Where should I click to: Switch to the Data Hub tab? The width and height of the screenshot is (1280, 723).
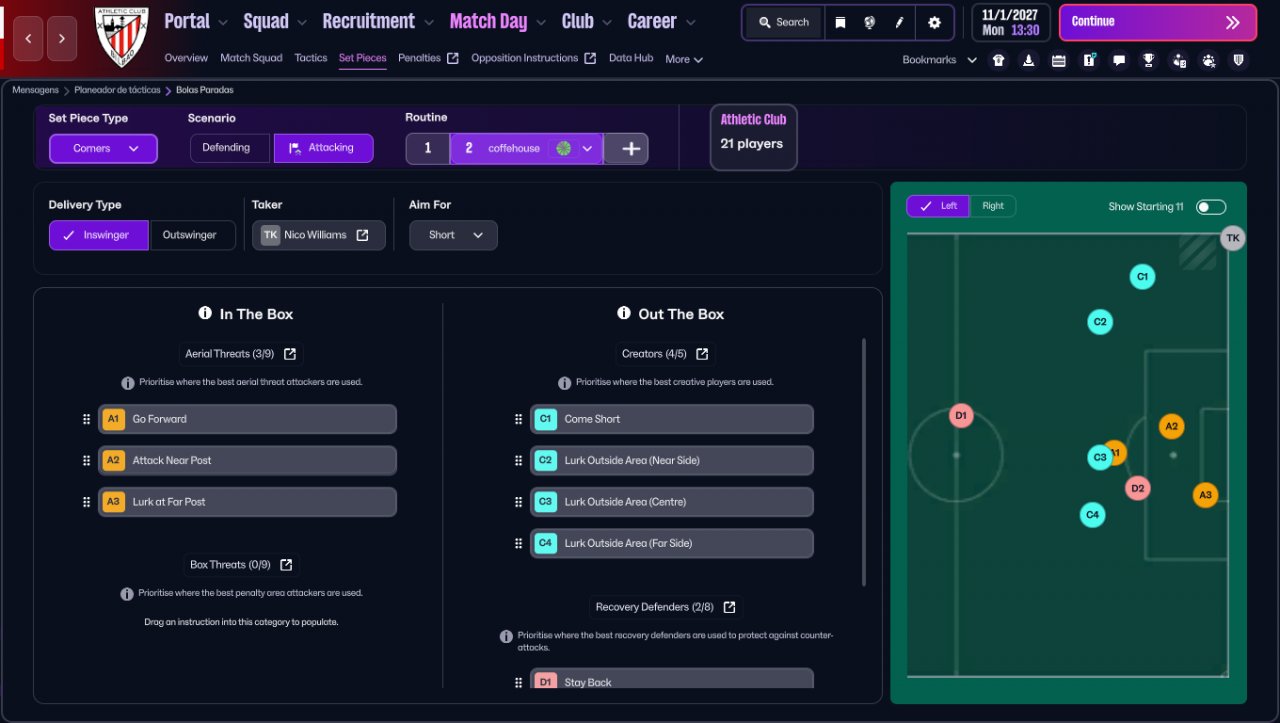pos(631,58)
